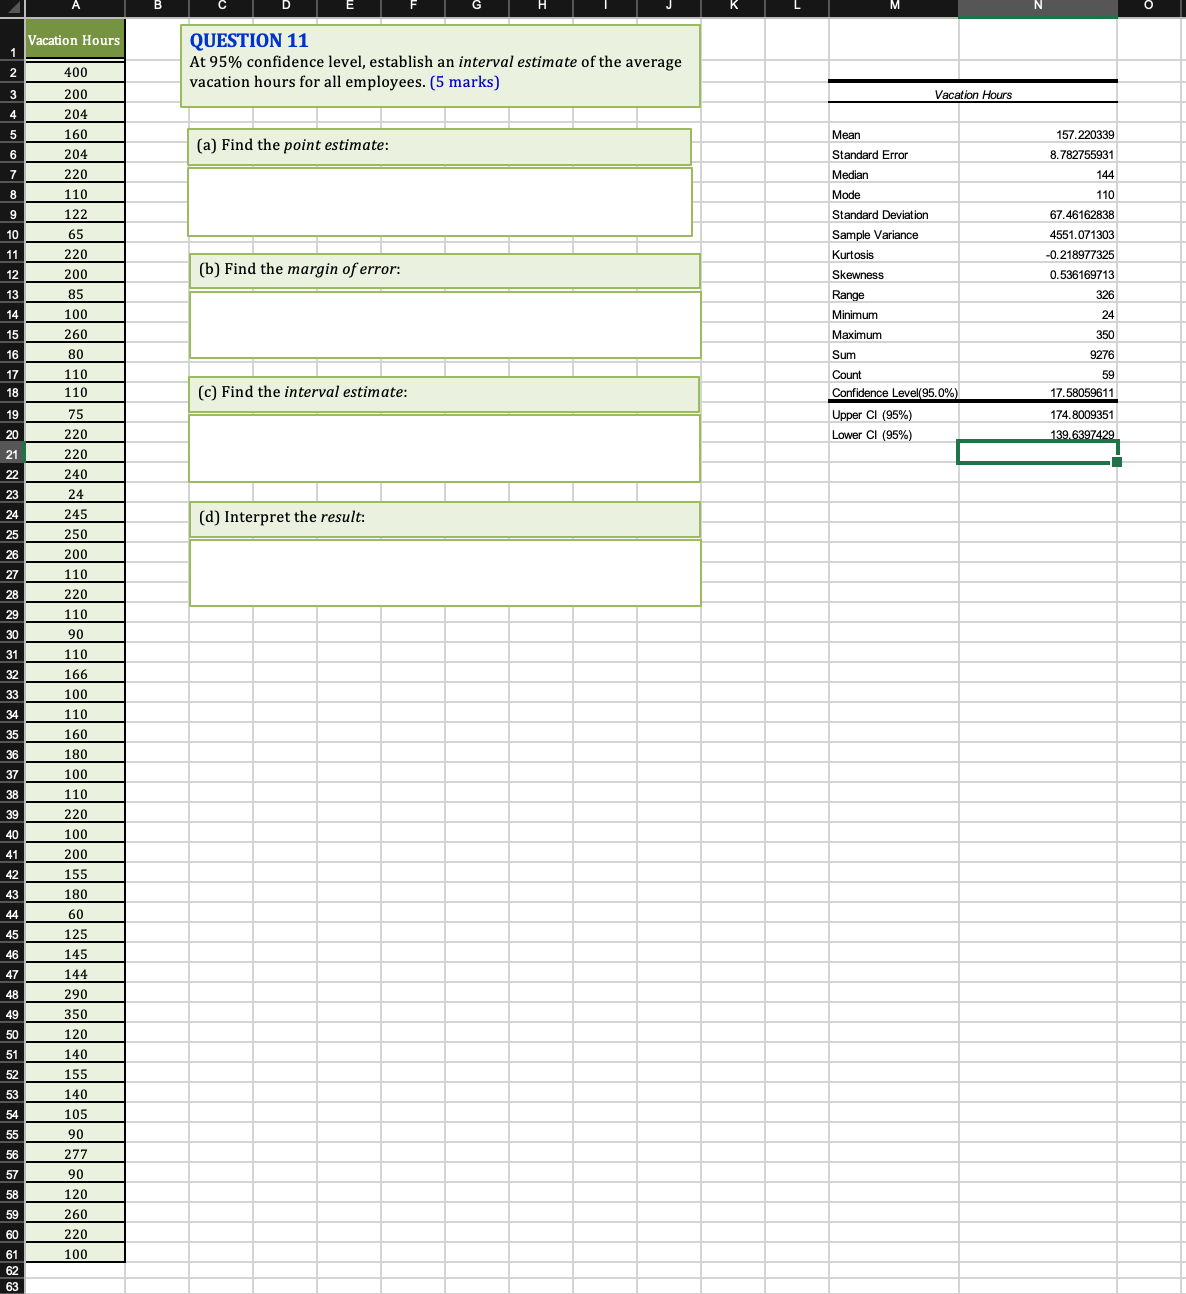Select the Lower CI (95%) label cell
Image resolution: width=1186 pixels, height=1294 pixels.
pyautogui.click(x=893, y=434)
